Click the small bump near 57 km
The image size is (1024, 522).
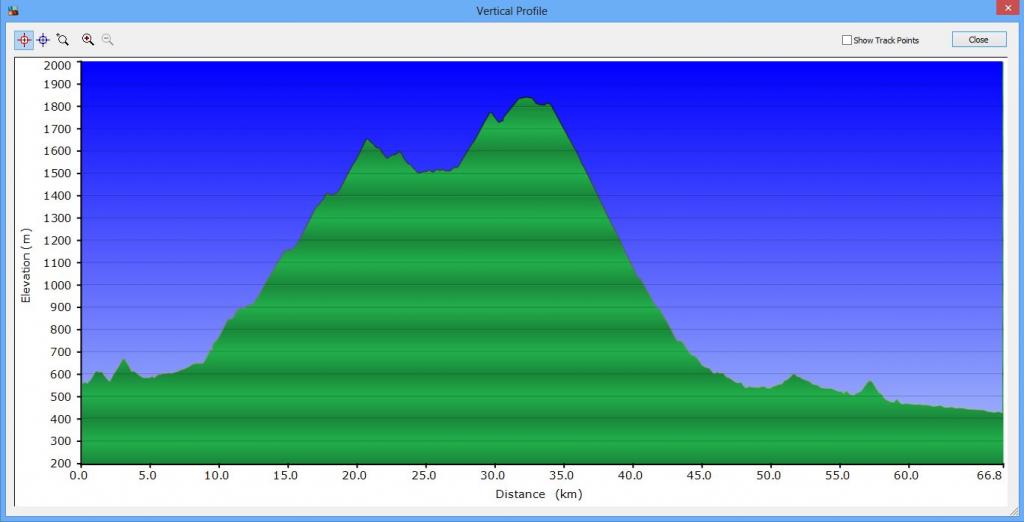pyautogui.click(x=869, y=383)
